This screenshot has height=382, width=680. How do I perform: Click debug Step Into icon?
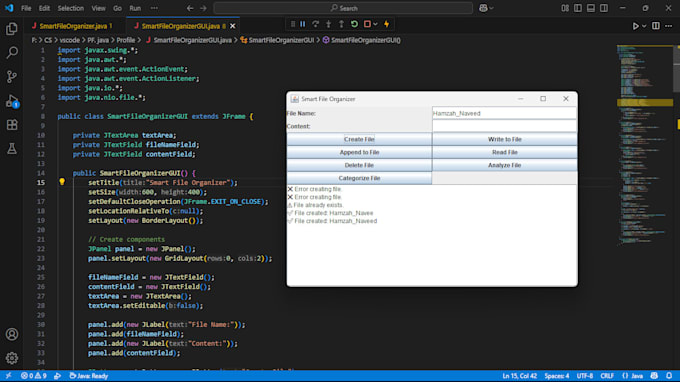pyautogui.click(x=329, y=24)
